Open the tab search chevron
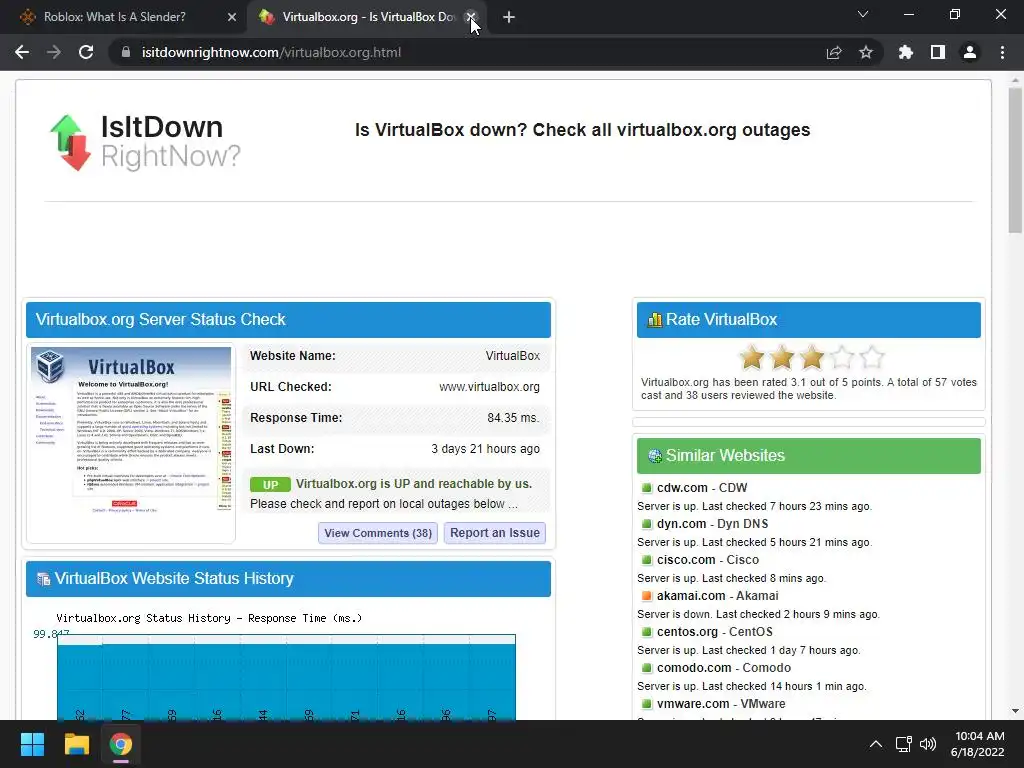Image resolution: width=1024 pixels, height=768 pixels. 863,14
